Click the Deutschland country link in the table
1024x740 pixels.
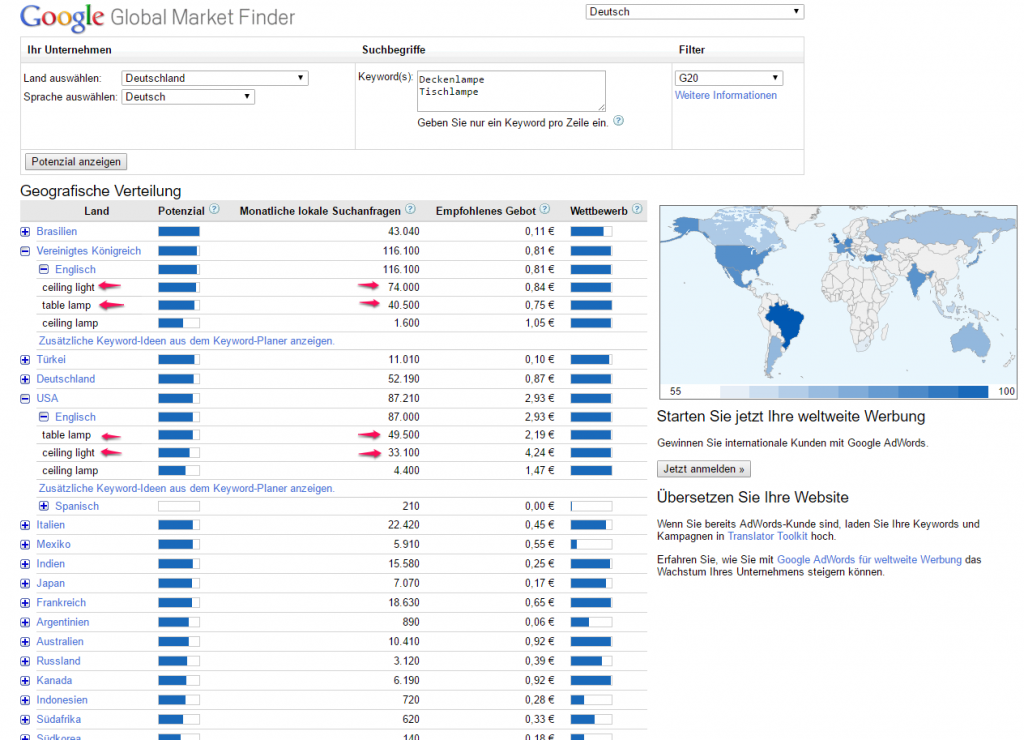click(x=65, y=379)
